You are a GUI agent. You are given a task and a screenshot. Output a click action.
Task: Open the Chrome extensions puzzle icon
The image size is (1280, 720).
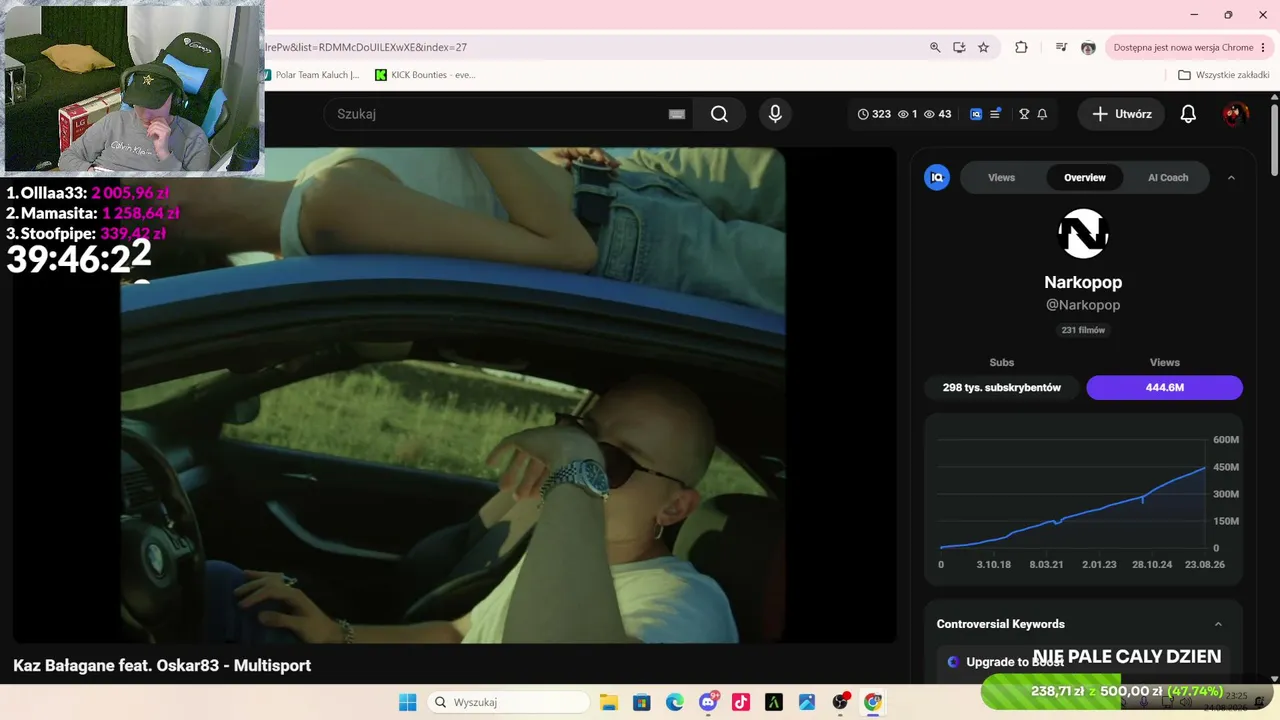[x=1021, y=47]
